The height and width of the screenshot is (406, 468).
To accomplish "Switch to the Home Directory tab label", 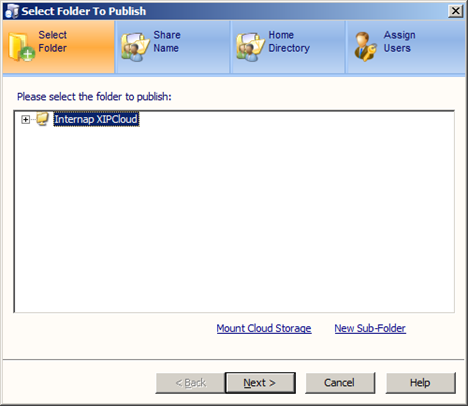I will pyautogui.click(x=289, y=41).
